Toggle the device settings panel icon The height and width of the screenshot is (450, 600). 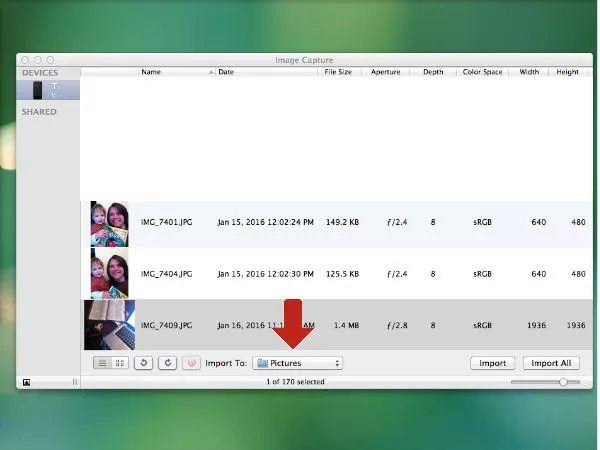[x=26, y=382]
